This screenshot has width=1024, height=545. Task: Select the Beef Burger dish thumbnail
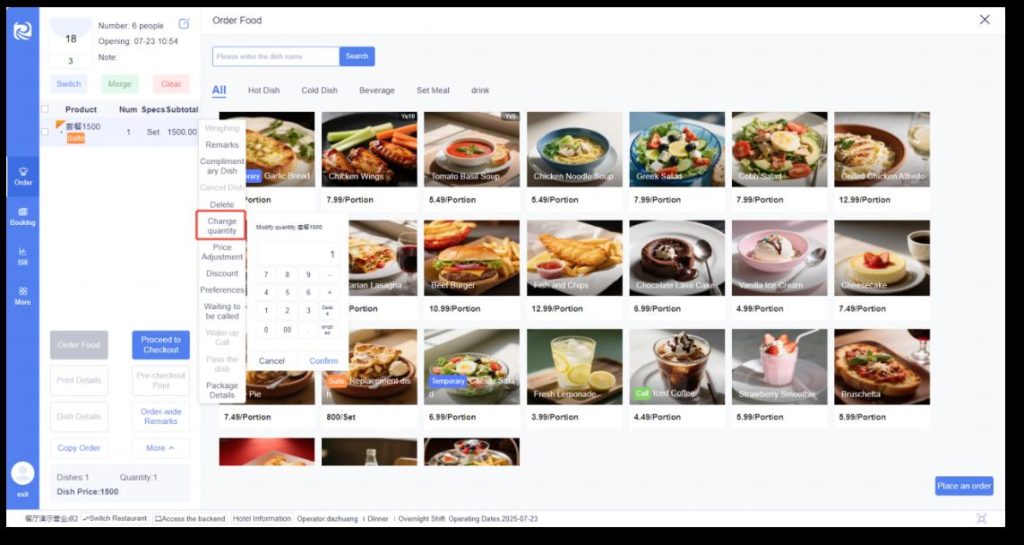[472, 258]
